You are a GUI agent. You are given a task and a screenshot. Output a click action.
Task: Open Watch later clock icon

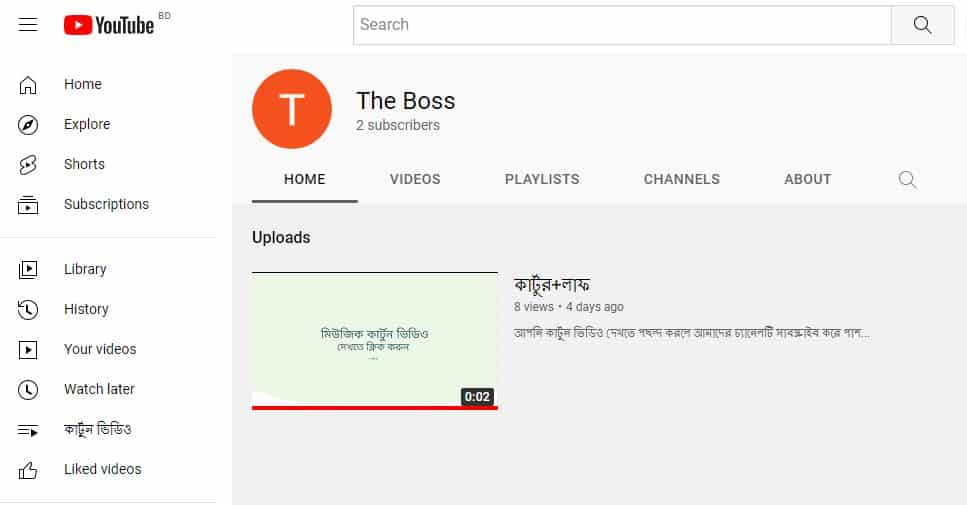pos(28,390)
